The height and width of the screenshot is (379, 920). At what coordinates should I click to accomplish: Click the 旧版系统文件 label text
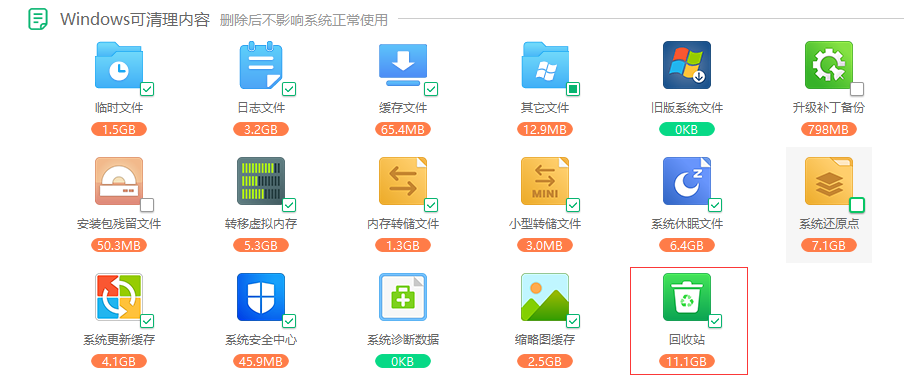[686, 108]
